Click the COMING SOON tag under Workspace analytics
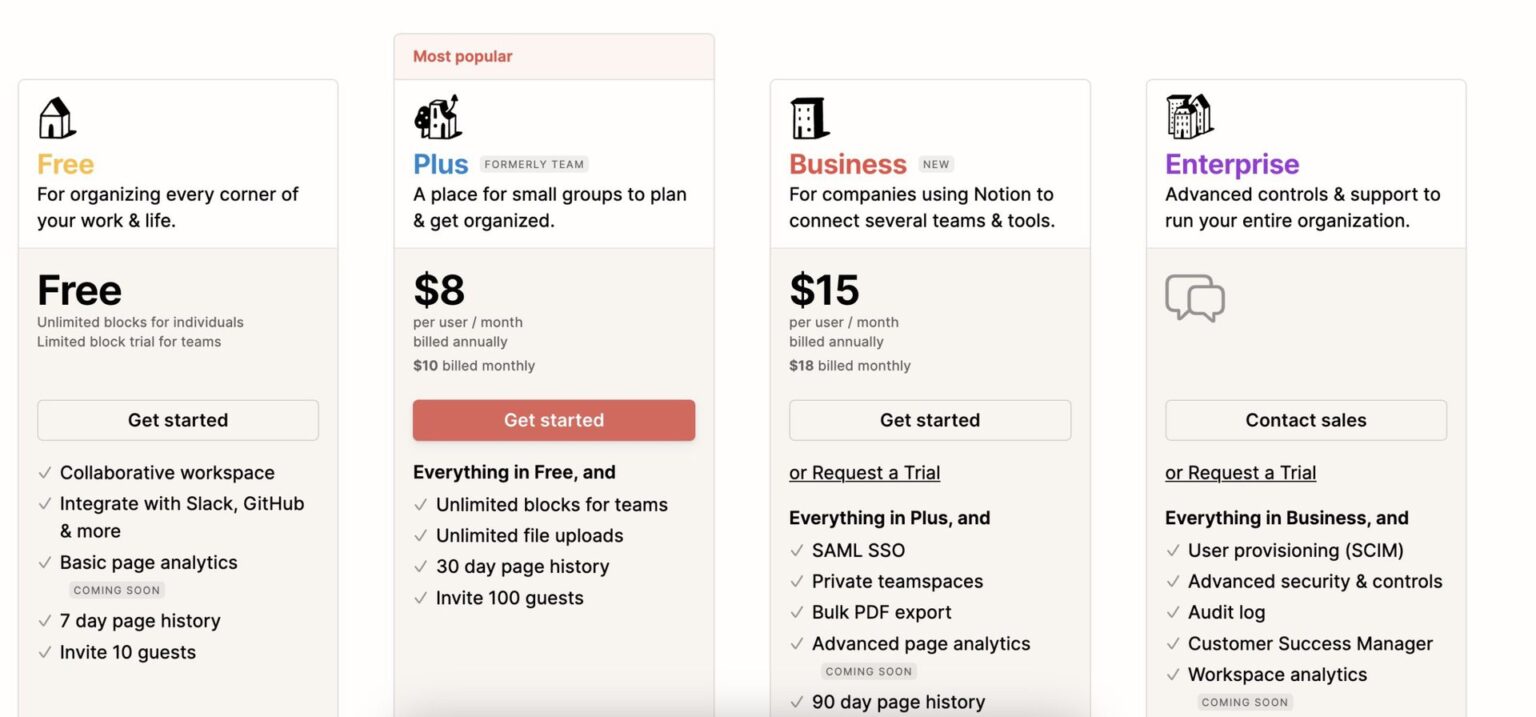1536x717 pixels. point(1244,702)
